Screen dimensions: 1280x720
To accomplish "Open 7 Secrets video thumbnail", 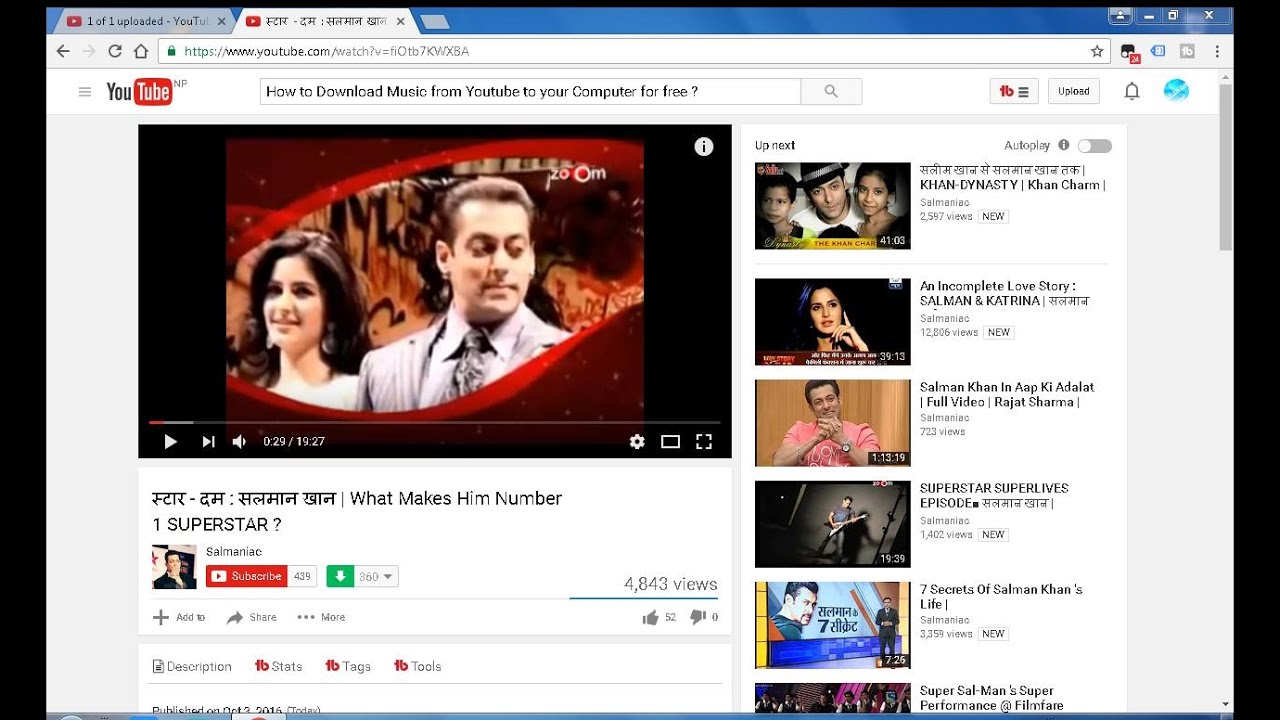I will [832, 625].
